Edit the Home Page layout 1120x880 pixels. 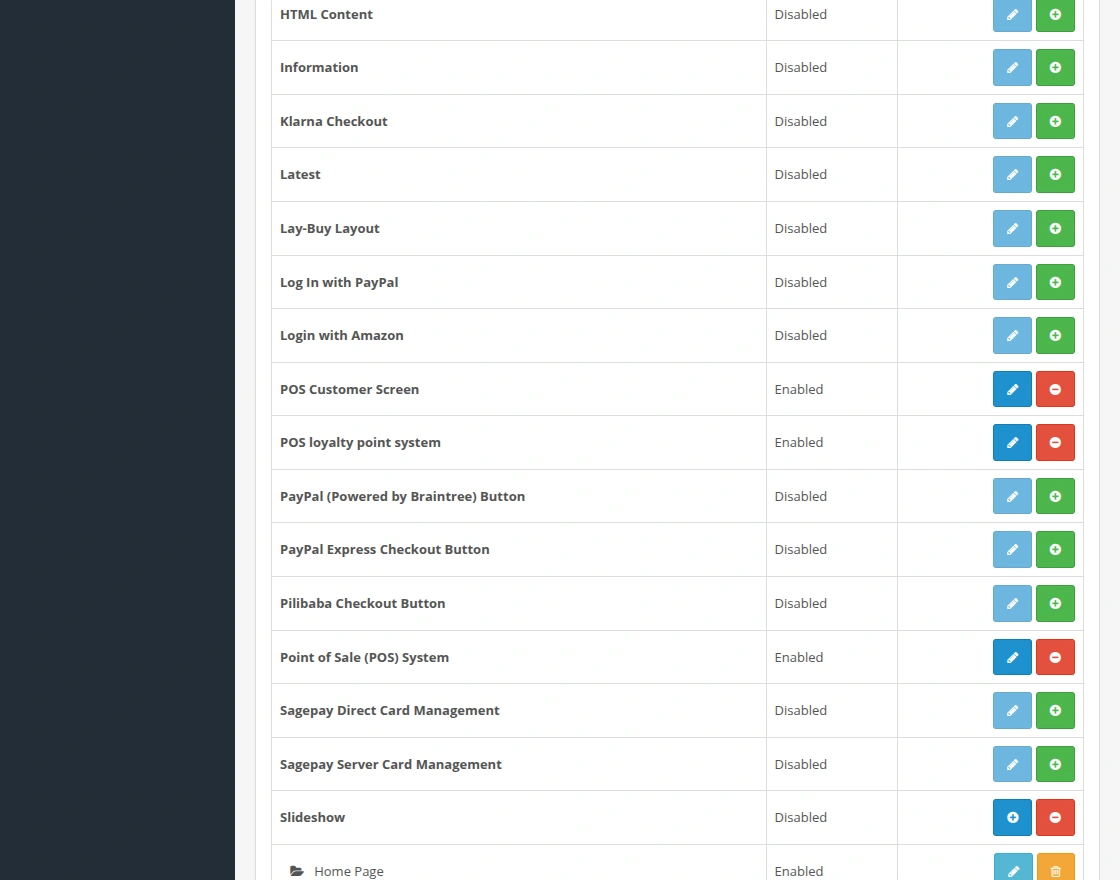tap(1012, 870)
